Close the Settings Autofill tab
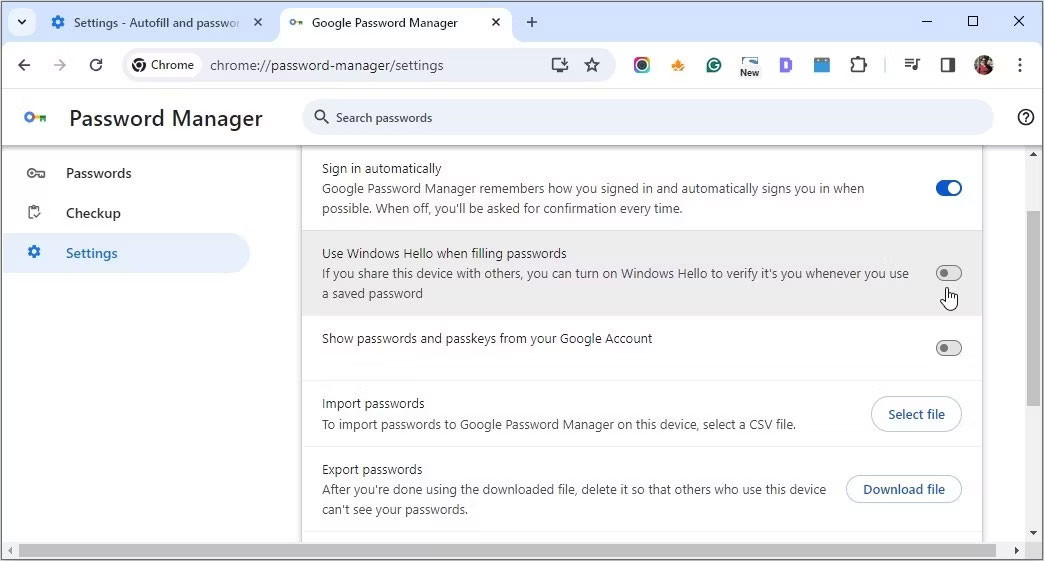The width and height of the screenshot is (1044, 561). pyautogui.click(x=258, y=23)
